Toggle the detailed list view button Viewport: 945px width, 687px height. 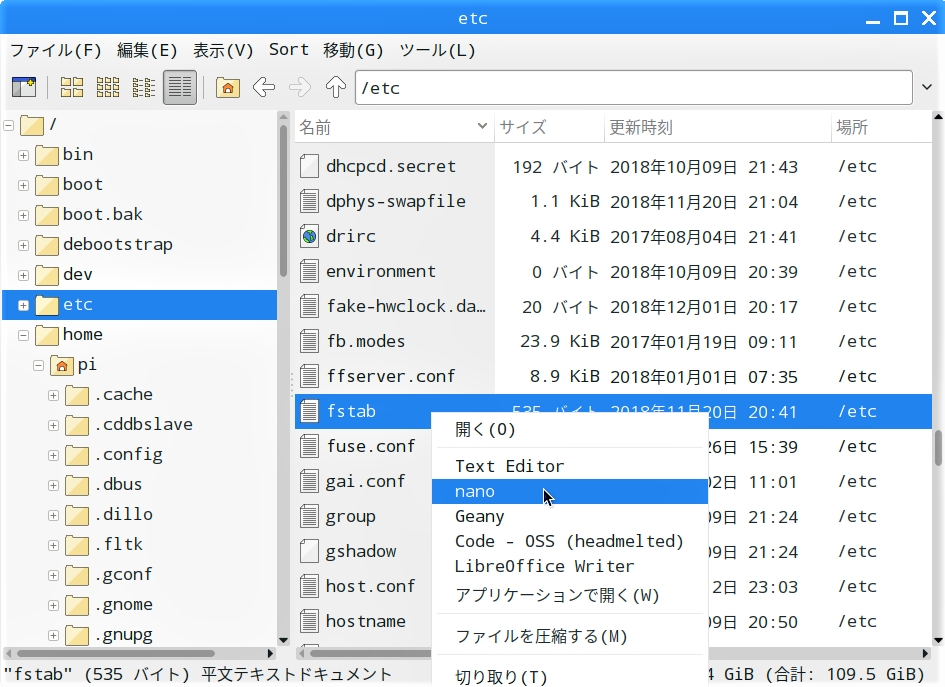[x=180, y=87]
